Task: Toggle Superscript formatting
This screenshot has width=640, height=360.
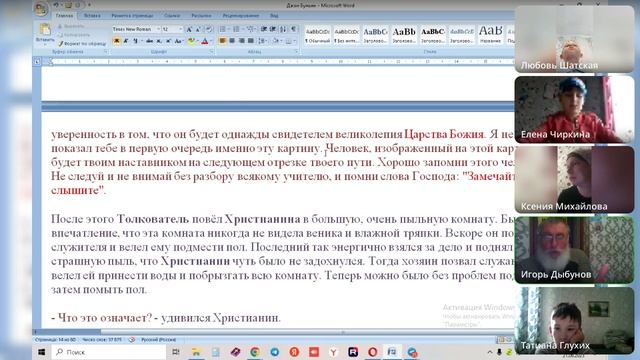Action: pos(168,41)
